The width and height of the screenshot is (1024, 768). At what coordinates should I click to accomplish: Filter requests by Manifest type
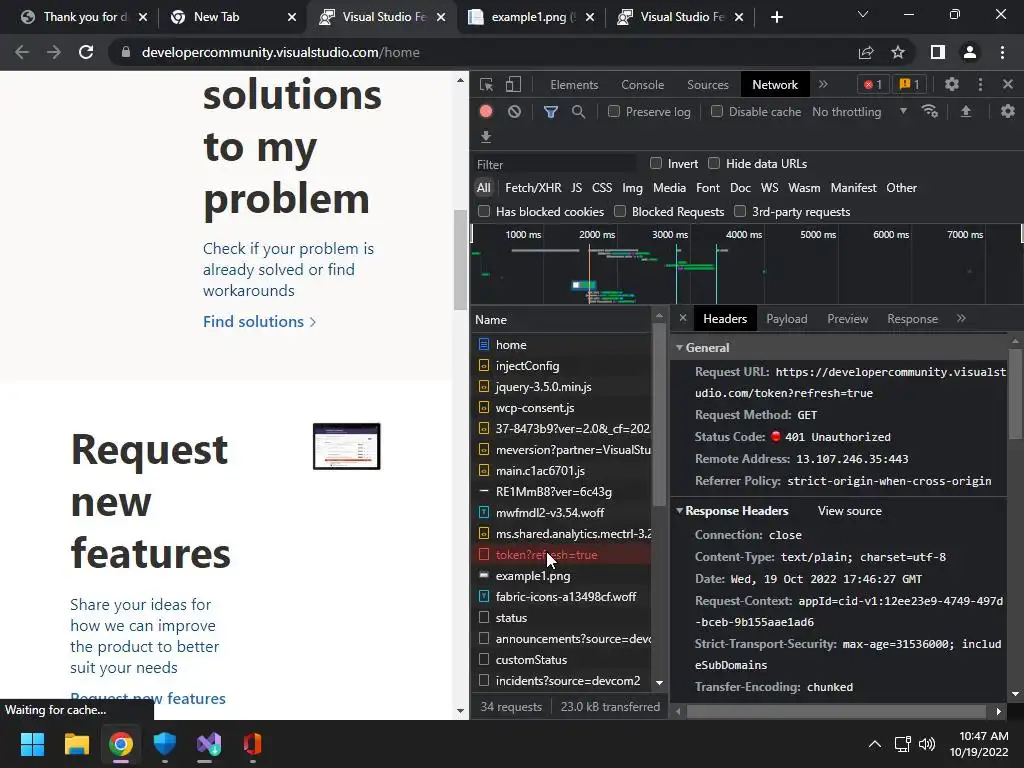[854, 187]
